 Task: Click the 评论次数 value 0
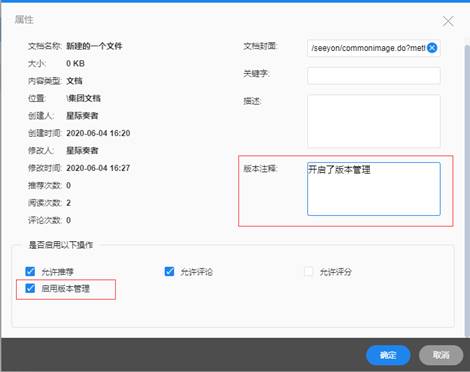68,220
